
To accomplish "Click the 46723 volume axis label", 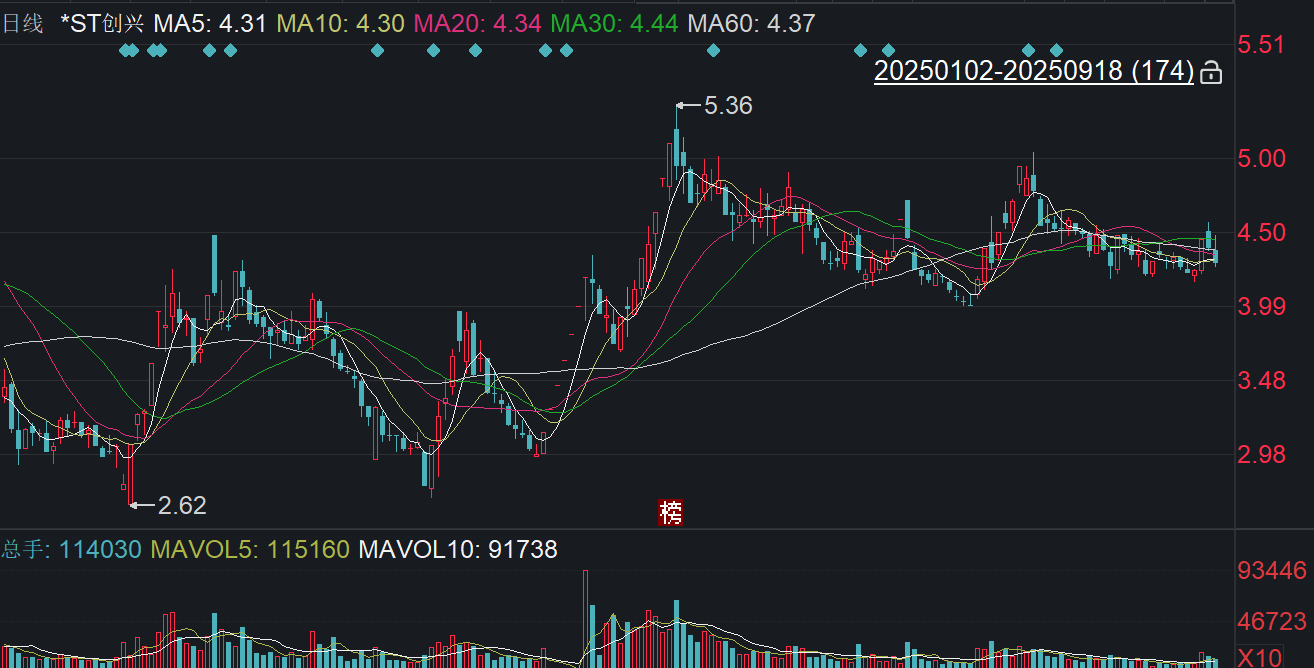I will tap(1272, 621).
